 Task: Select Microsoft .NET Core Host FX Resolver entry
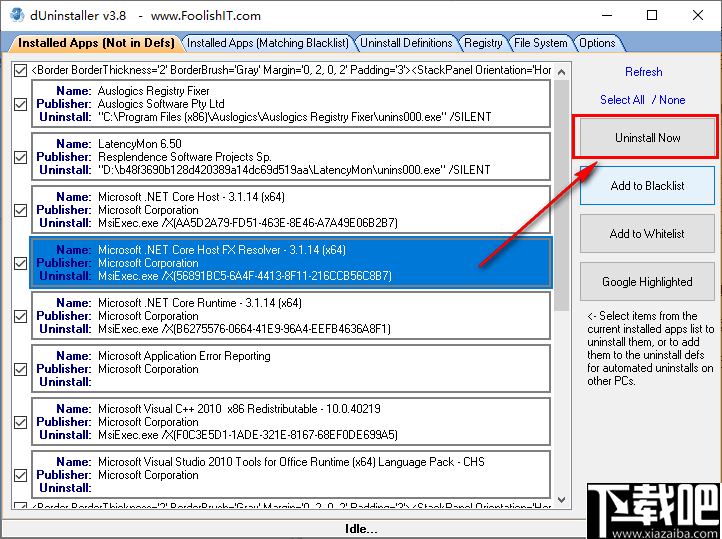click(291, 263)
